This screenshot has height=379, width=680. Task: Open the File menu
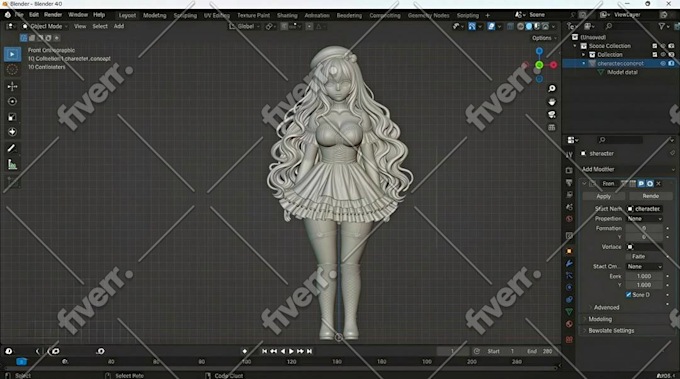click(20, 15)
